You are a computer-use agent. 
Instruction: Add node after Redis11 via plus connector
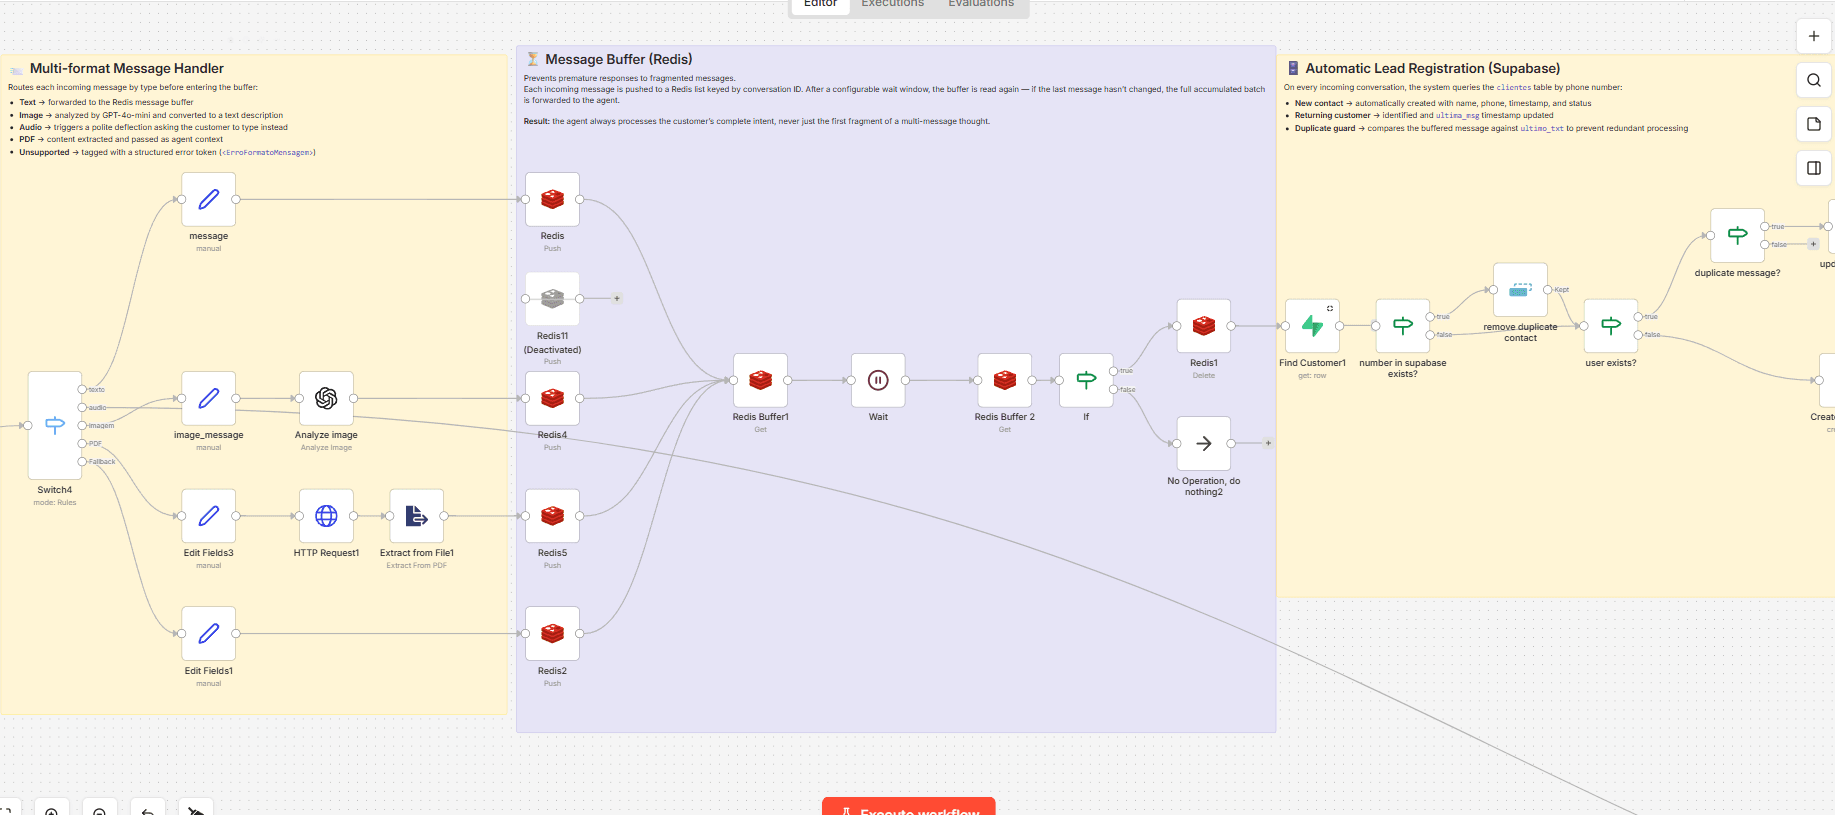617,298
